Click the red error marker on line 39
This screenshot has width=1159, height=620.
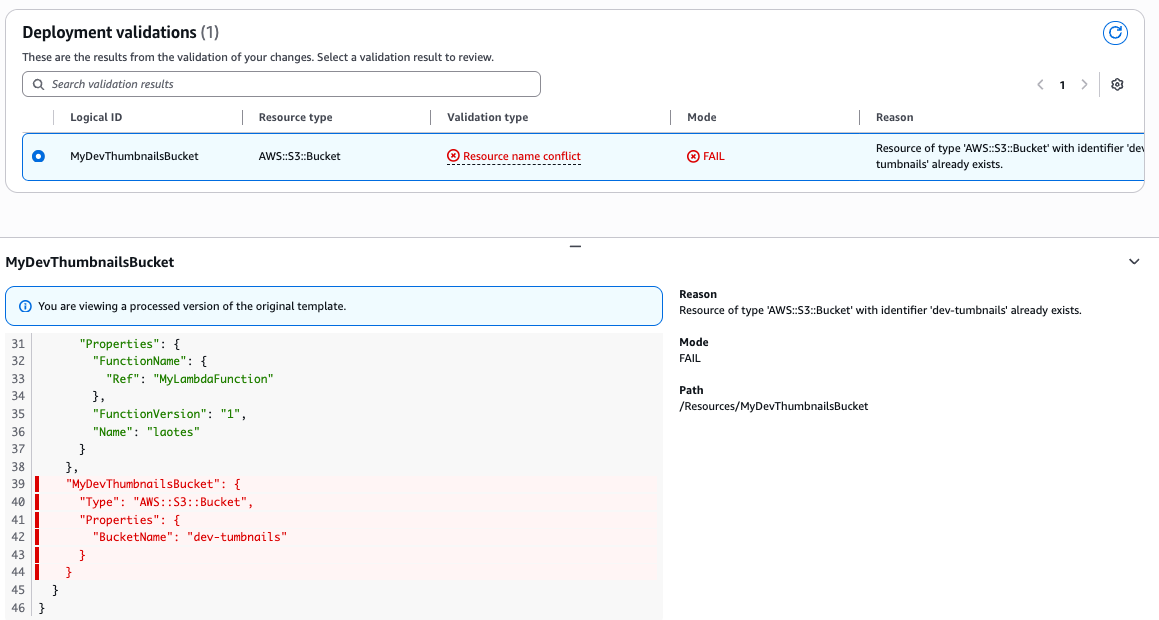click(x=36, y=484)
